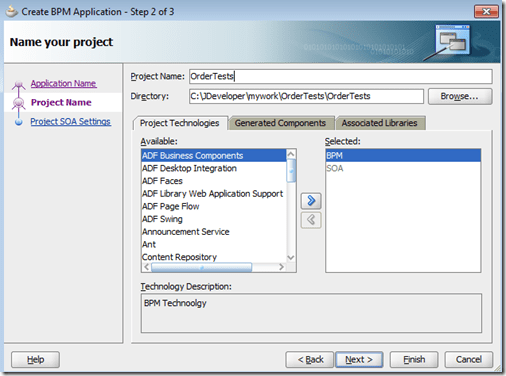Switch to the Generated Components tab

click(x=280, y=123)
